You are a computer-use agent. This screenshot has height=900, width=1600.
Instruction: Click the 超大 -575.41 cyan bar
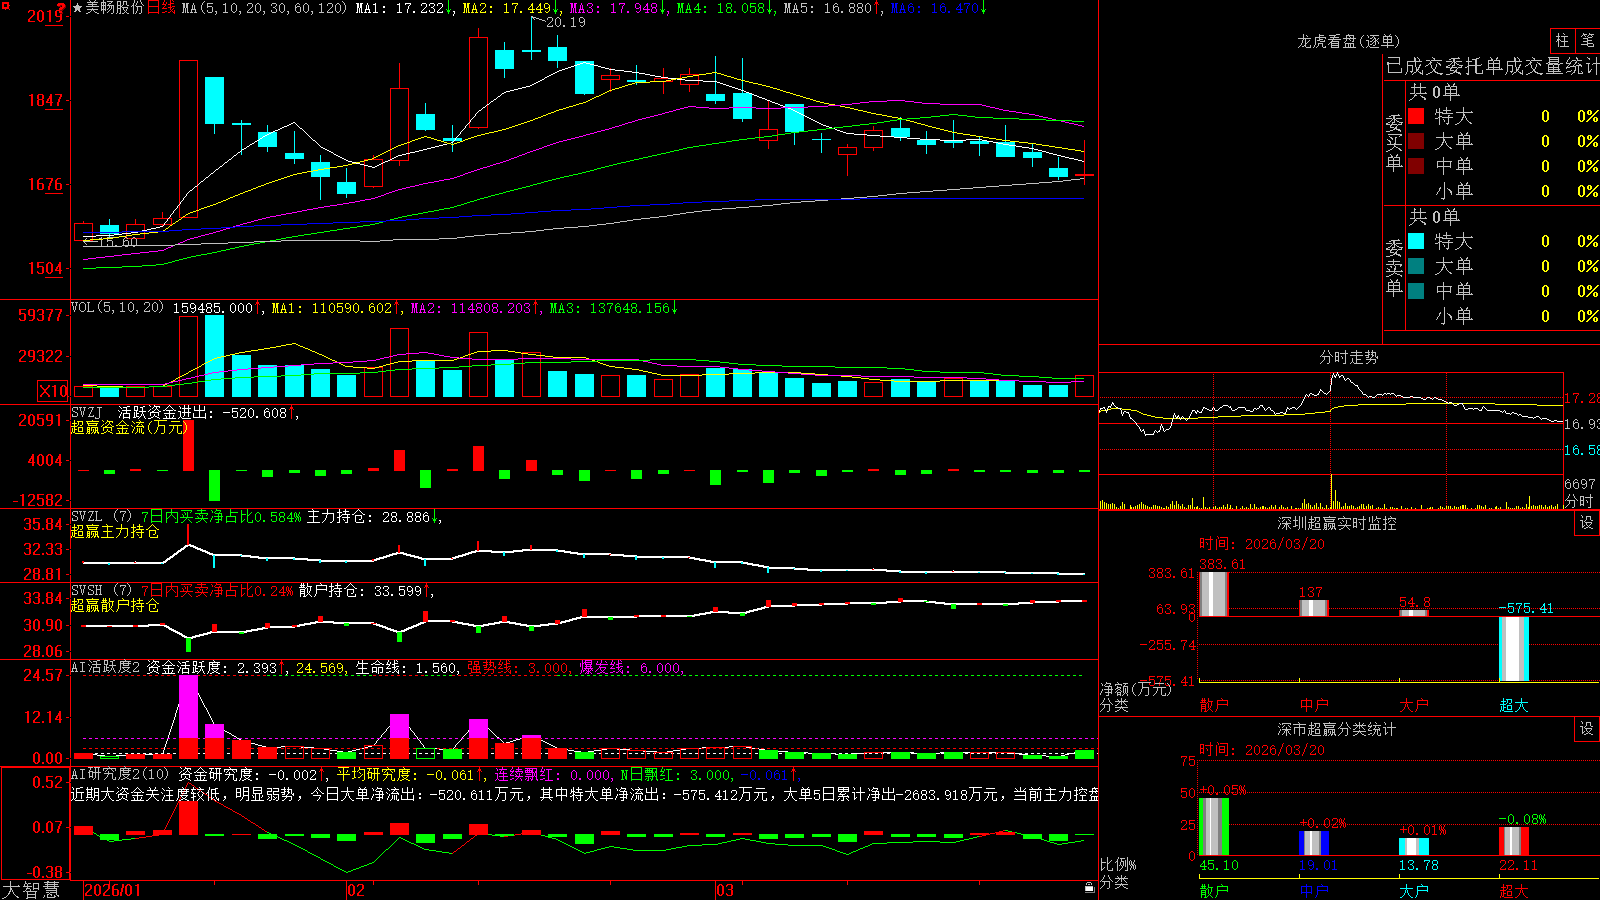coord(1514,649)
